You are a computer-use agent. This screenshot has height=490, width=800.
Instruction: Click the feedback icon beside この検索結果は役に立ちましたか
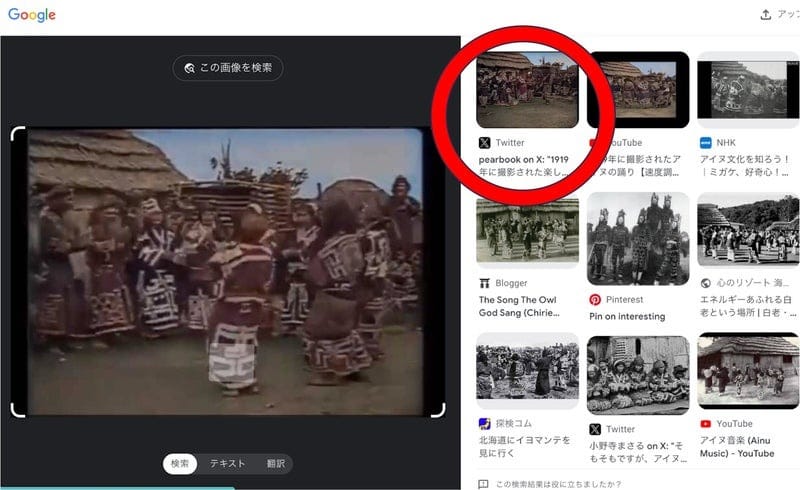click(483, 484)
